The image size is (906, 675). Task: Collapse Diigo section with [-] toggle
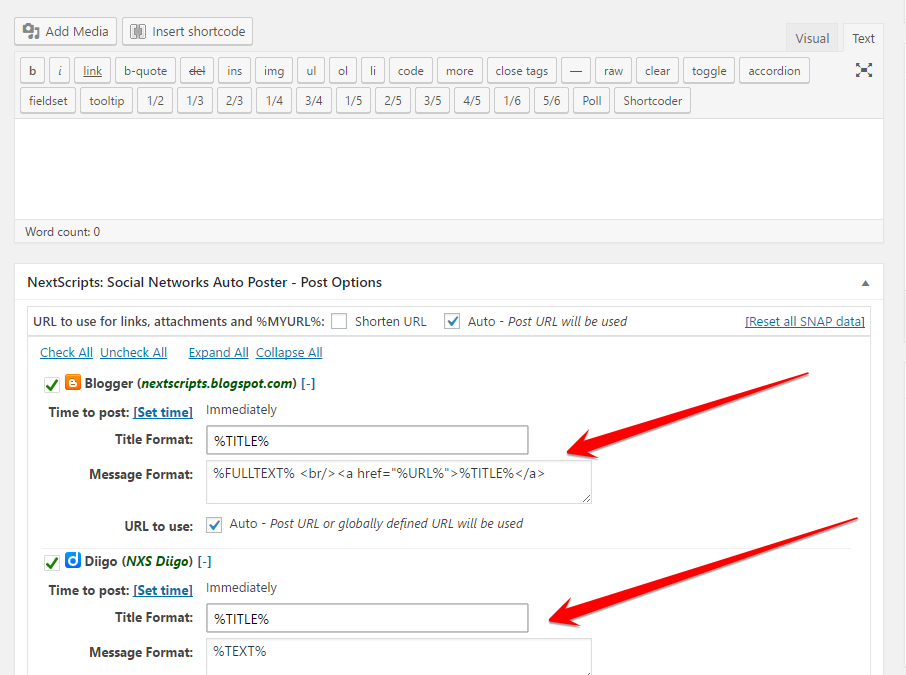pyautogui.click(x=205, y=561)
